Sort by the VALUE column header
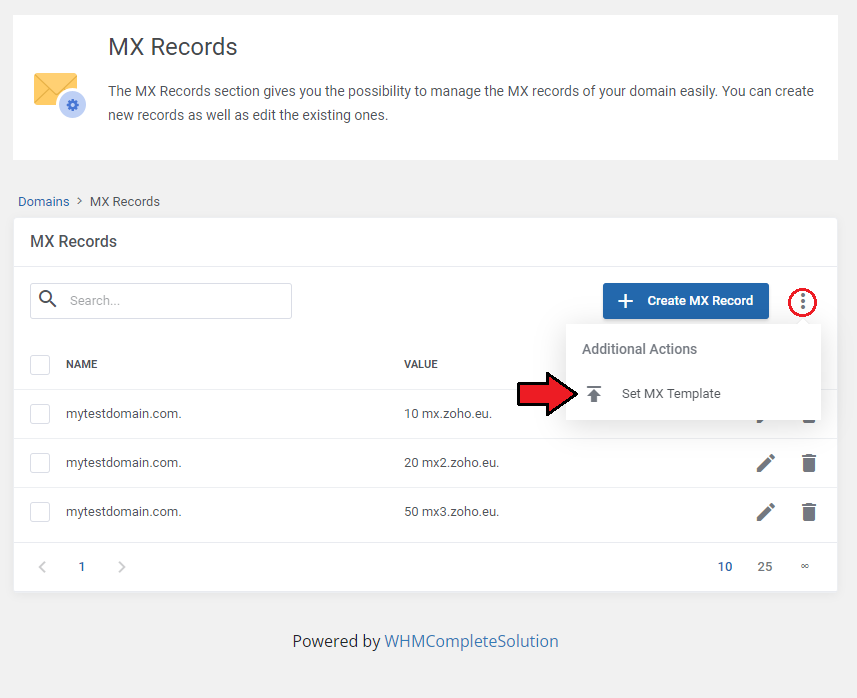This screenshot has width=857, height=698. (x=420, y=364)
